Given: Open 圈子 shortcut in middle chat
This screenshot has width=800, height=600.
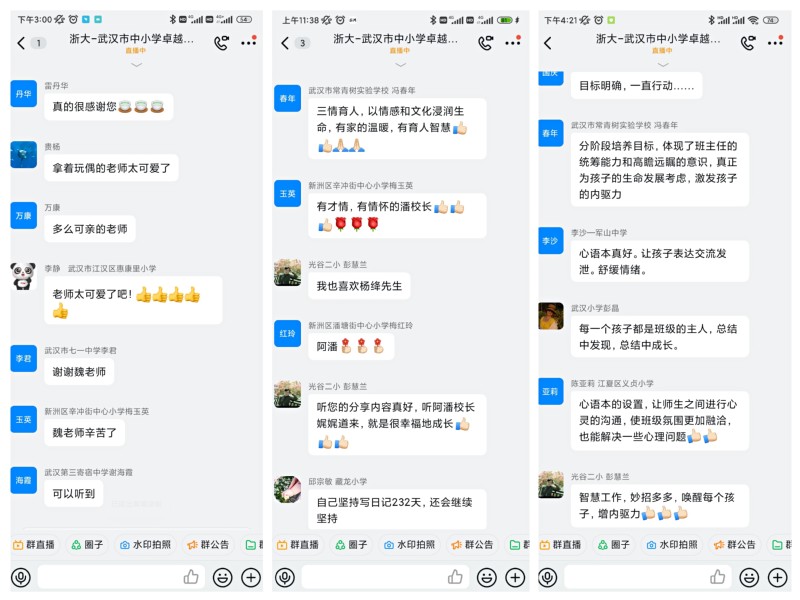Looking at the screenshot, I should coord(350,545).
